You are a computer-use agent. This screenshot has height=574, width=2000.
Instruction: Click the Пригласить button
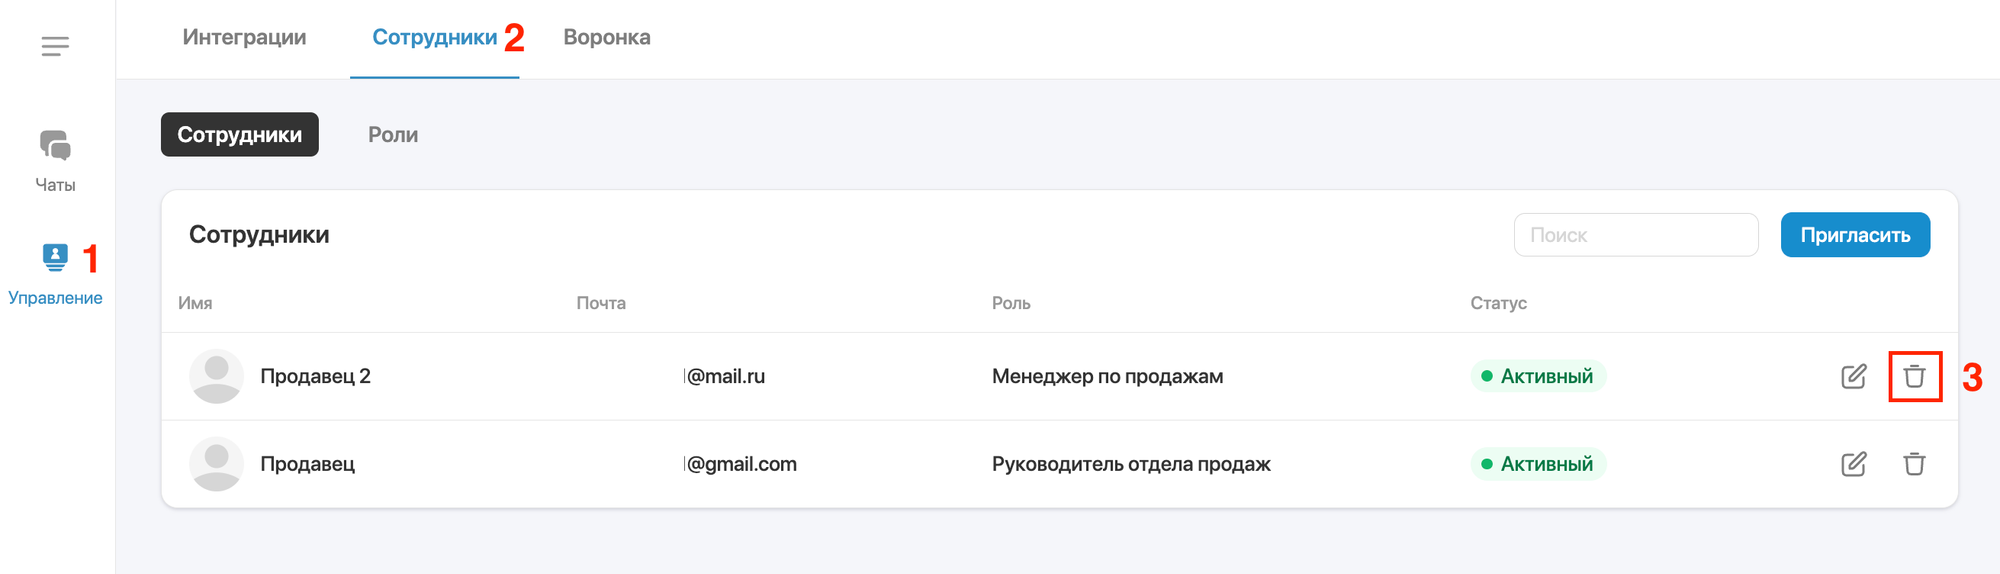(1855, 235)
